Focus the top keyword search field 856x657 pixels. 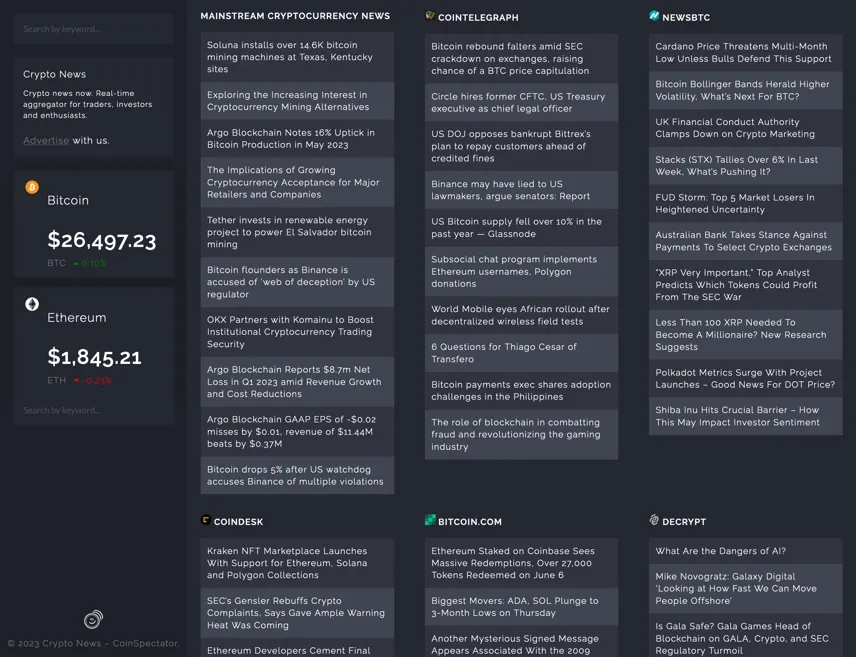pos(94,29)
